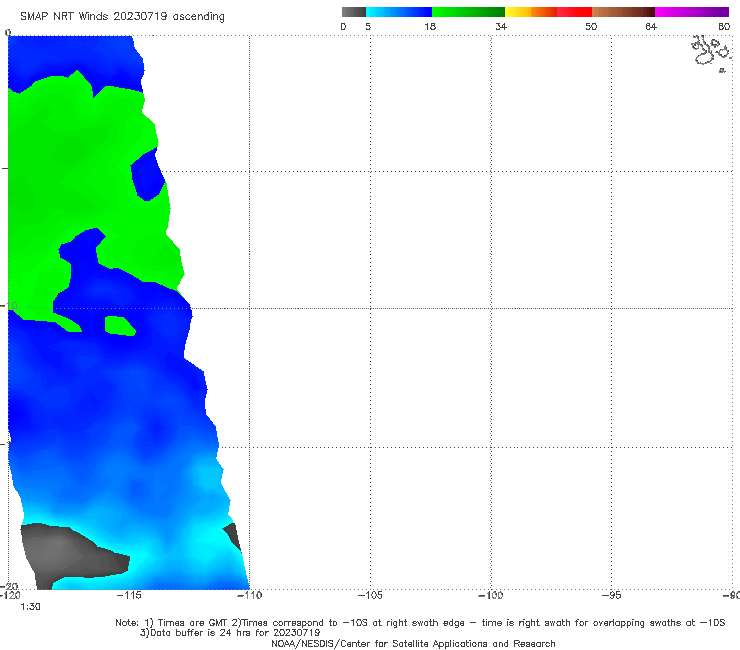Click the colorbar label "34"
The width and height of the screenshot is (740, 650).
pos(501,26)
